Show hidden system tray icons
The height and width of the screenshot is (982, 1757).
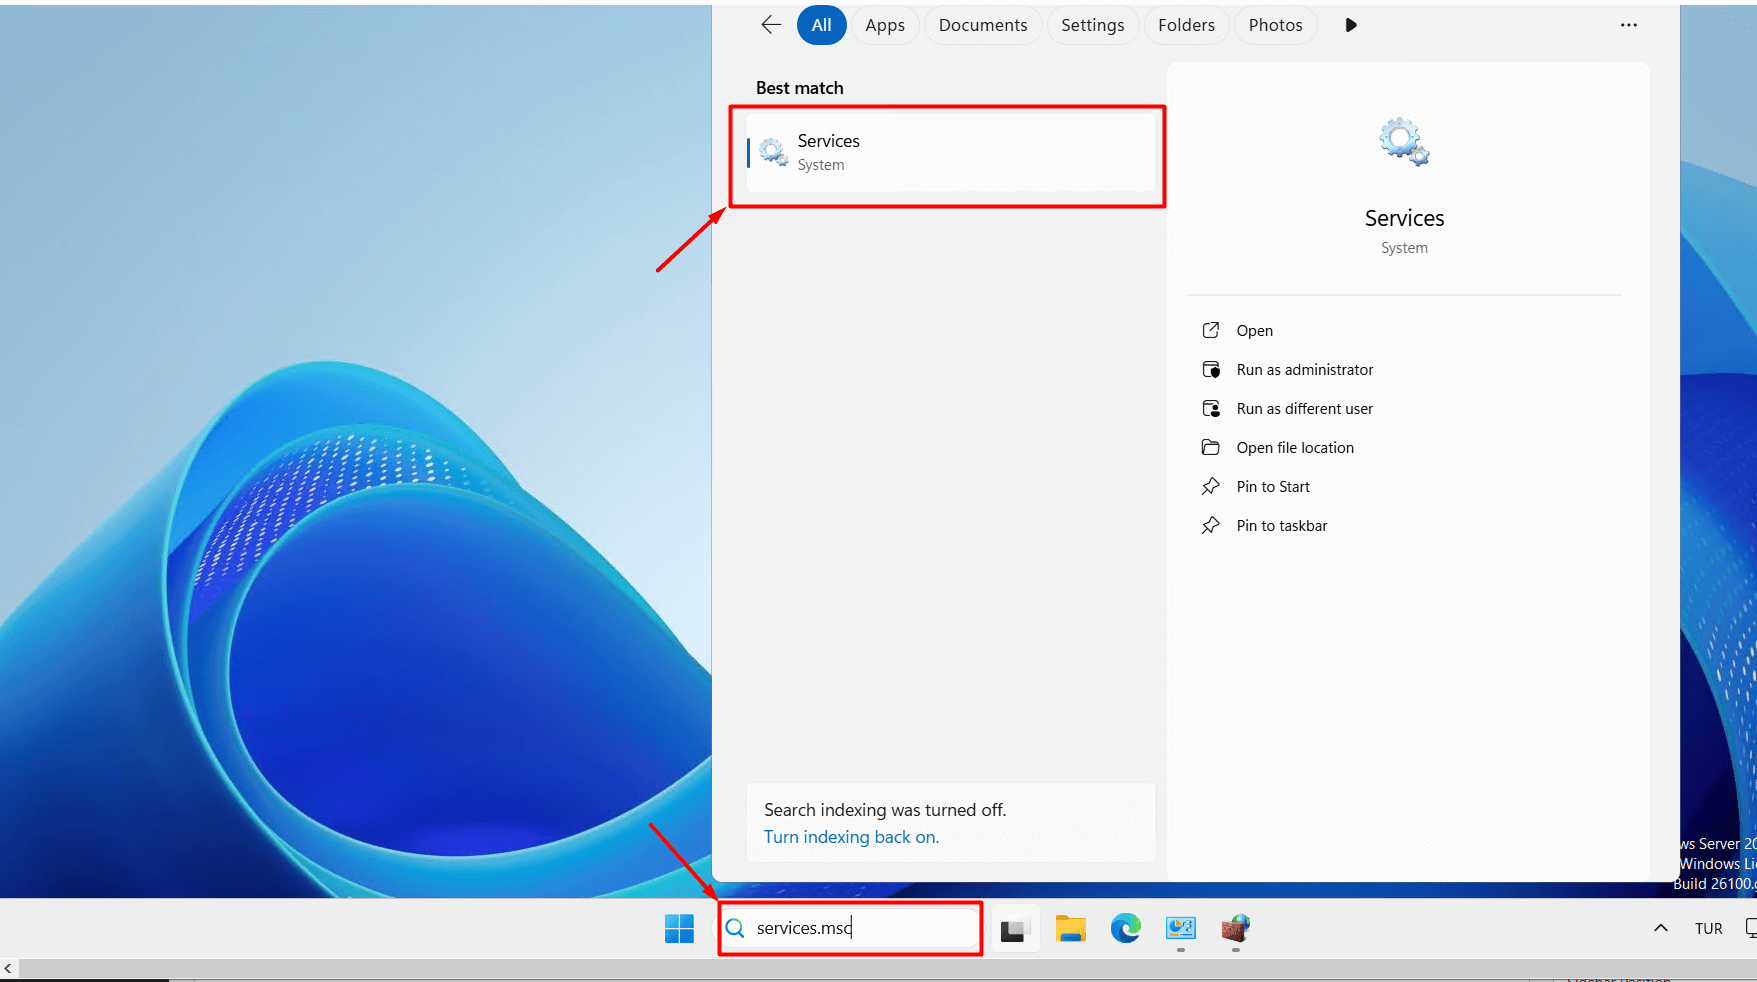(1660, 928)
